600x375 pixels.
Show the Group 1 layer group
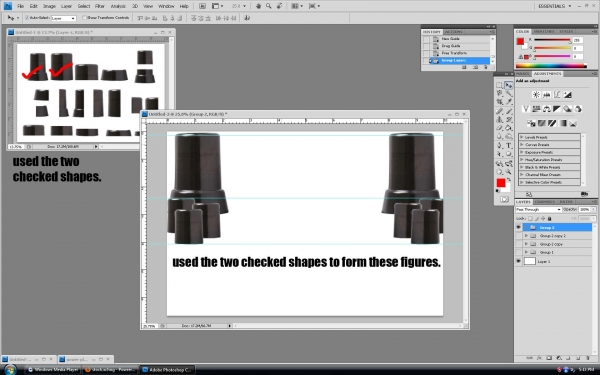pos(518,252)
